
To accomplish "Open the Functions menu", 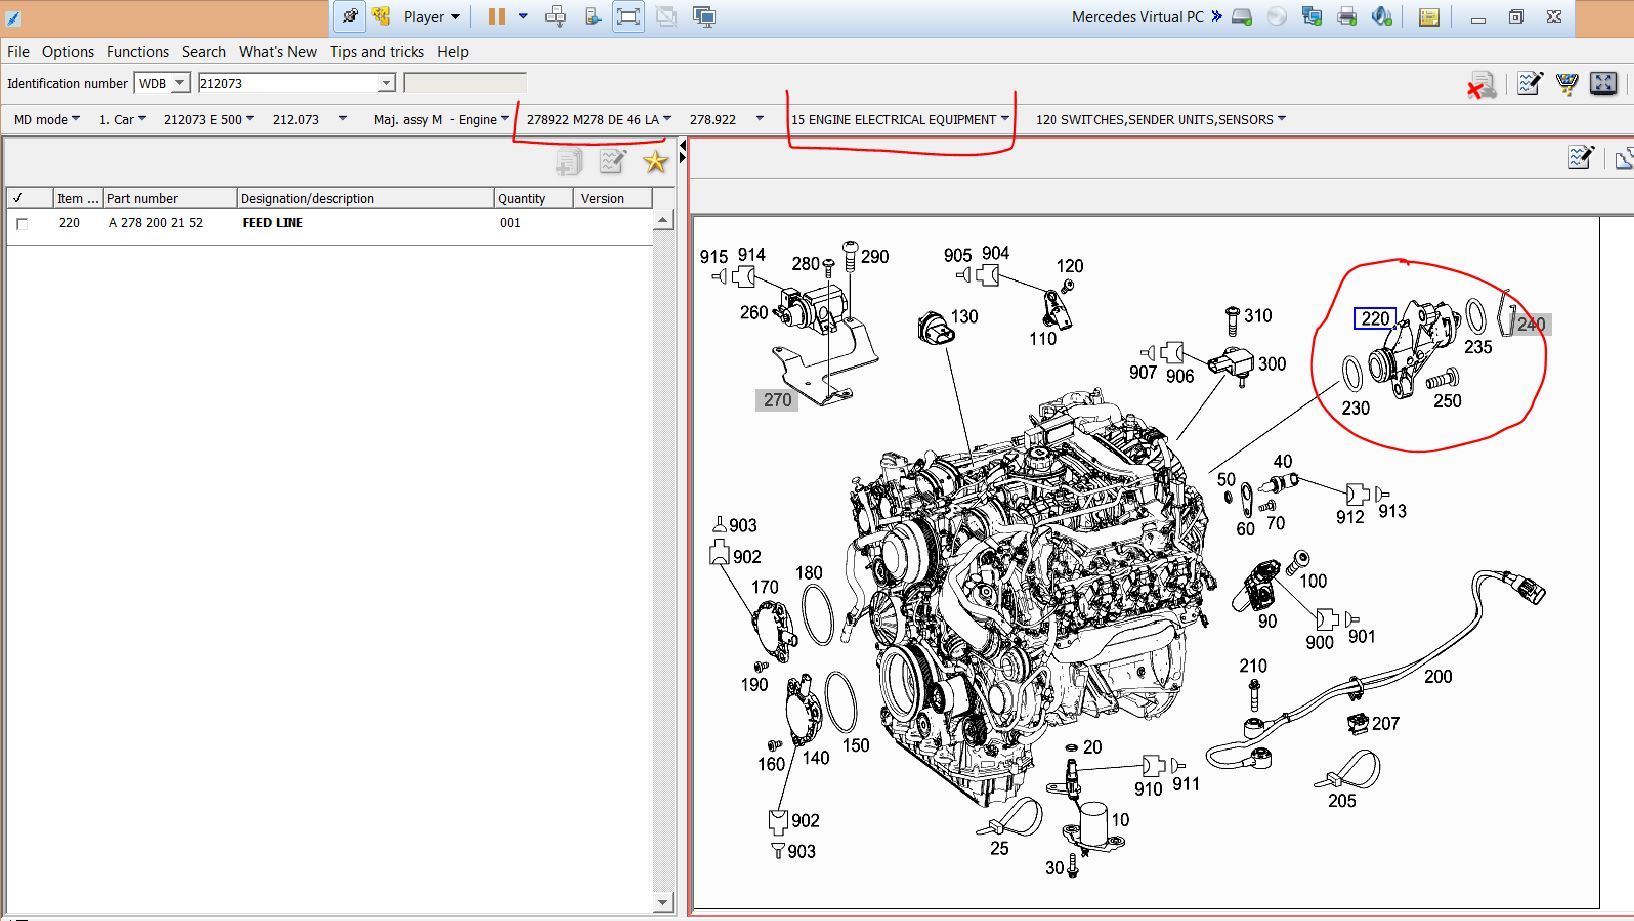I will pos(137,52).
